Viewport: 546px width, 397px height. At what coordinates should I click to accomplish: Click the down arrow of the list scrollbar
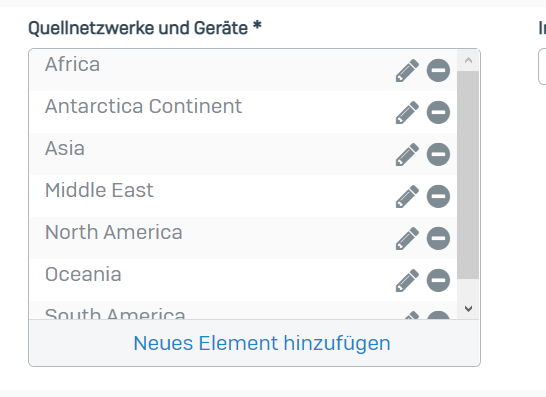[468, 308]
